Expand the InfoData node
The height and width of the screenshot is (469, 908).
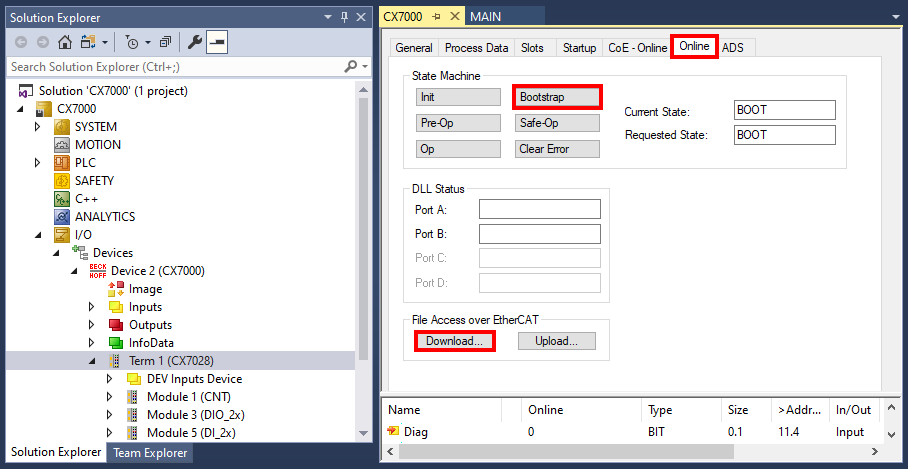[92, 343]
